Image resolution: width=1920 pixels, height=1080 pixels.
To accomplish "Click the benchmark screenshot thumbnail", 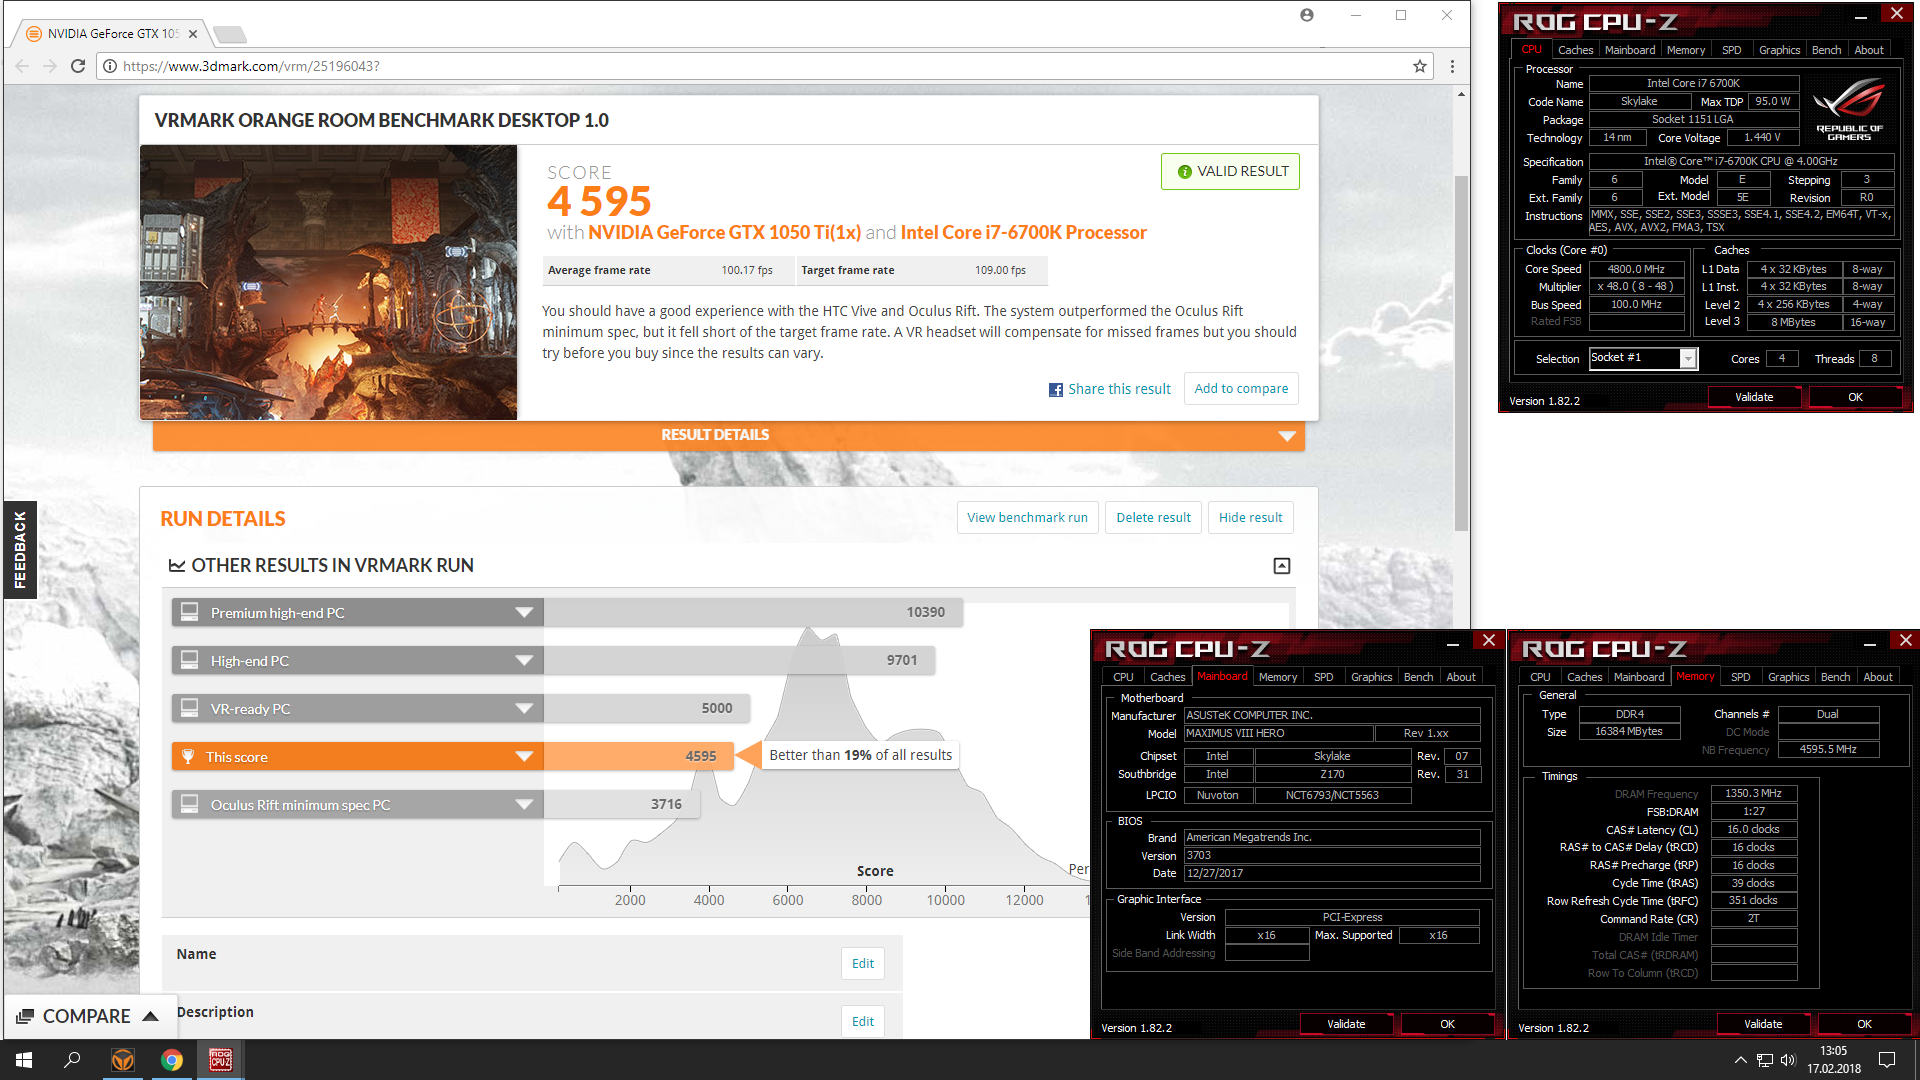I will click(x=328, y=282).
